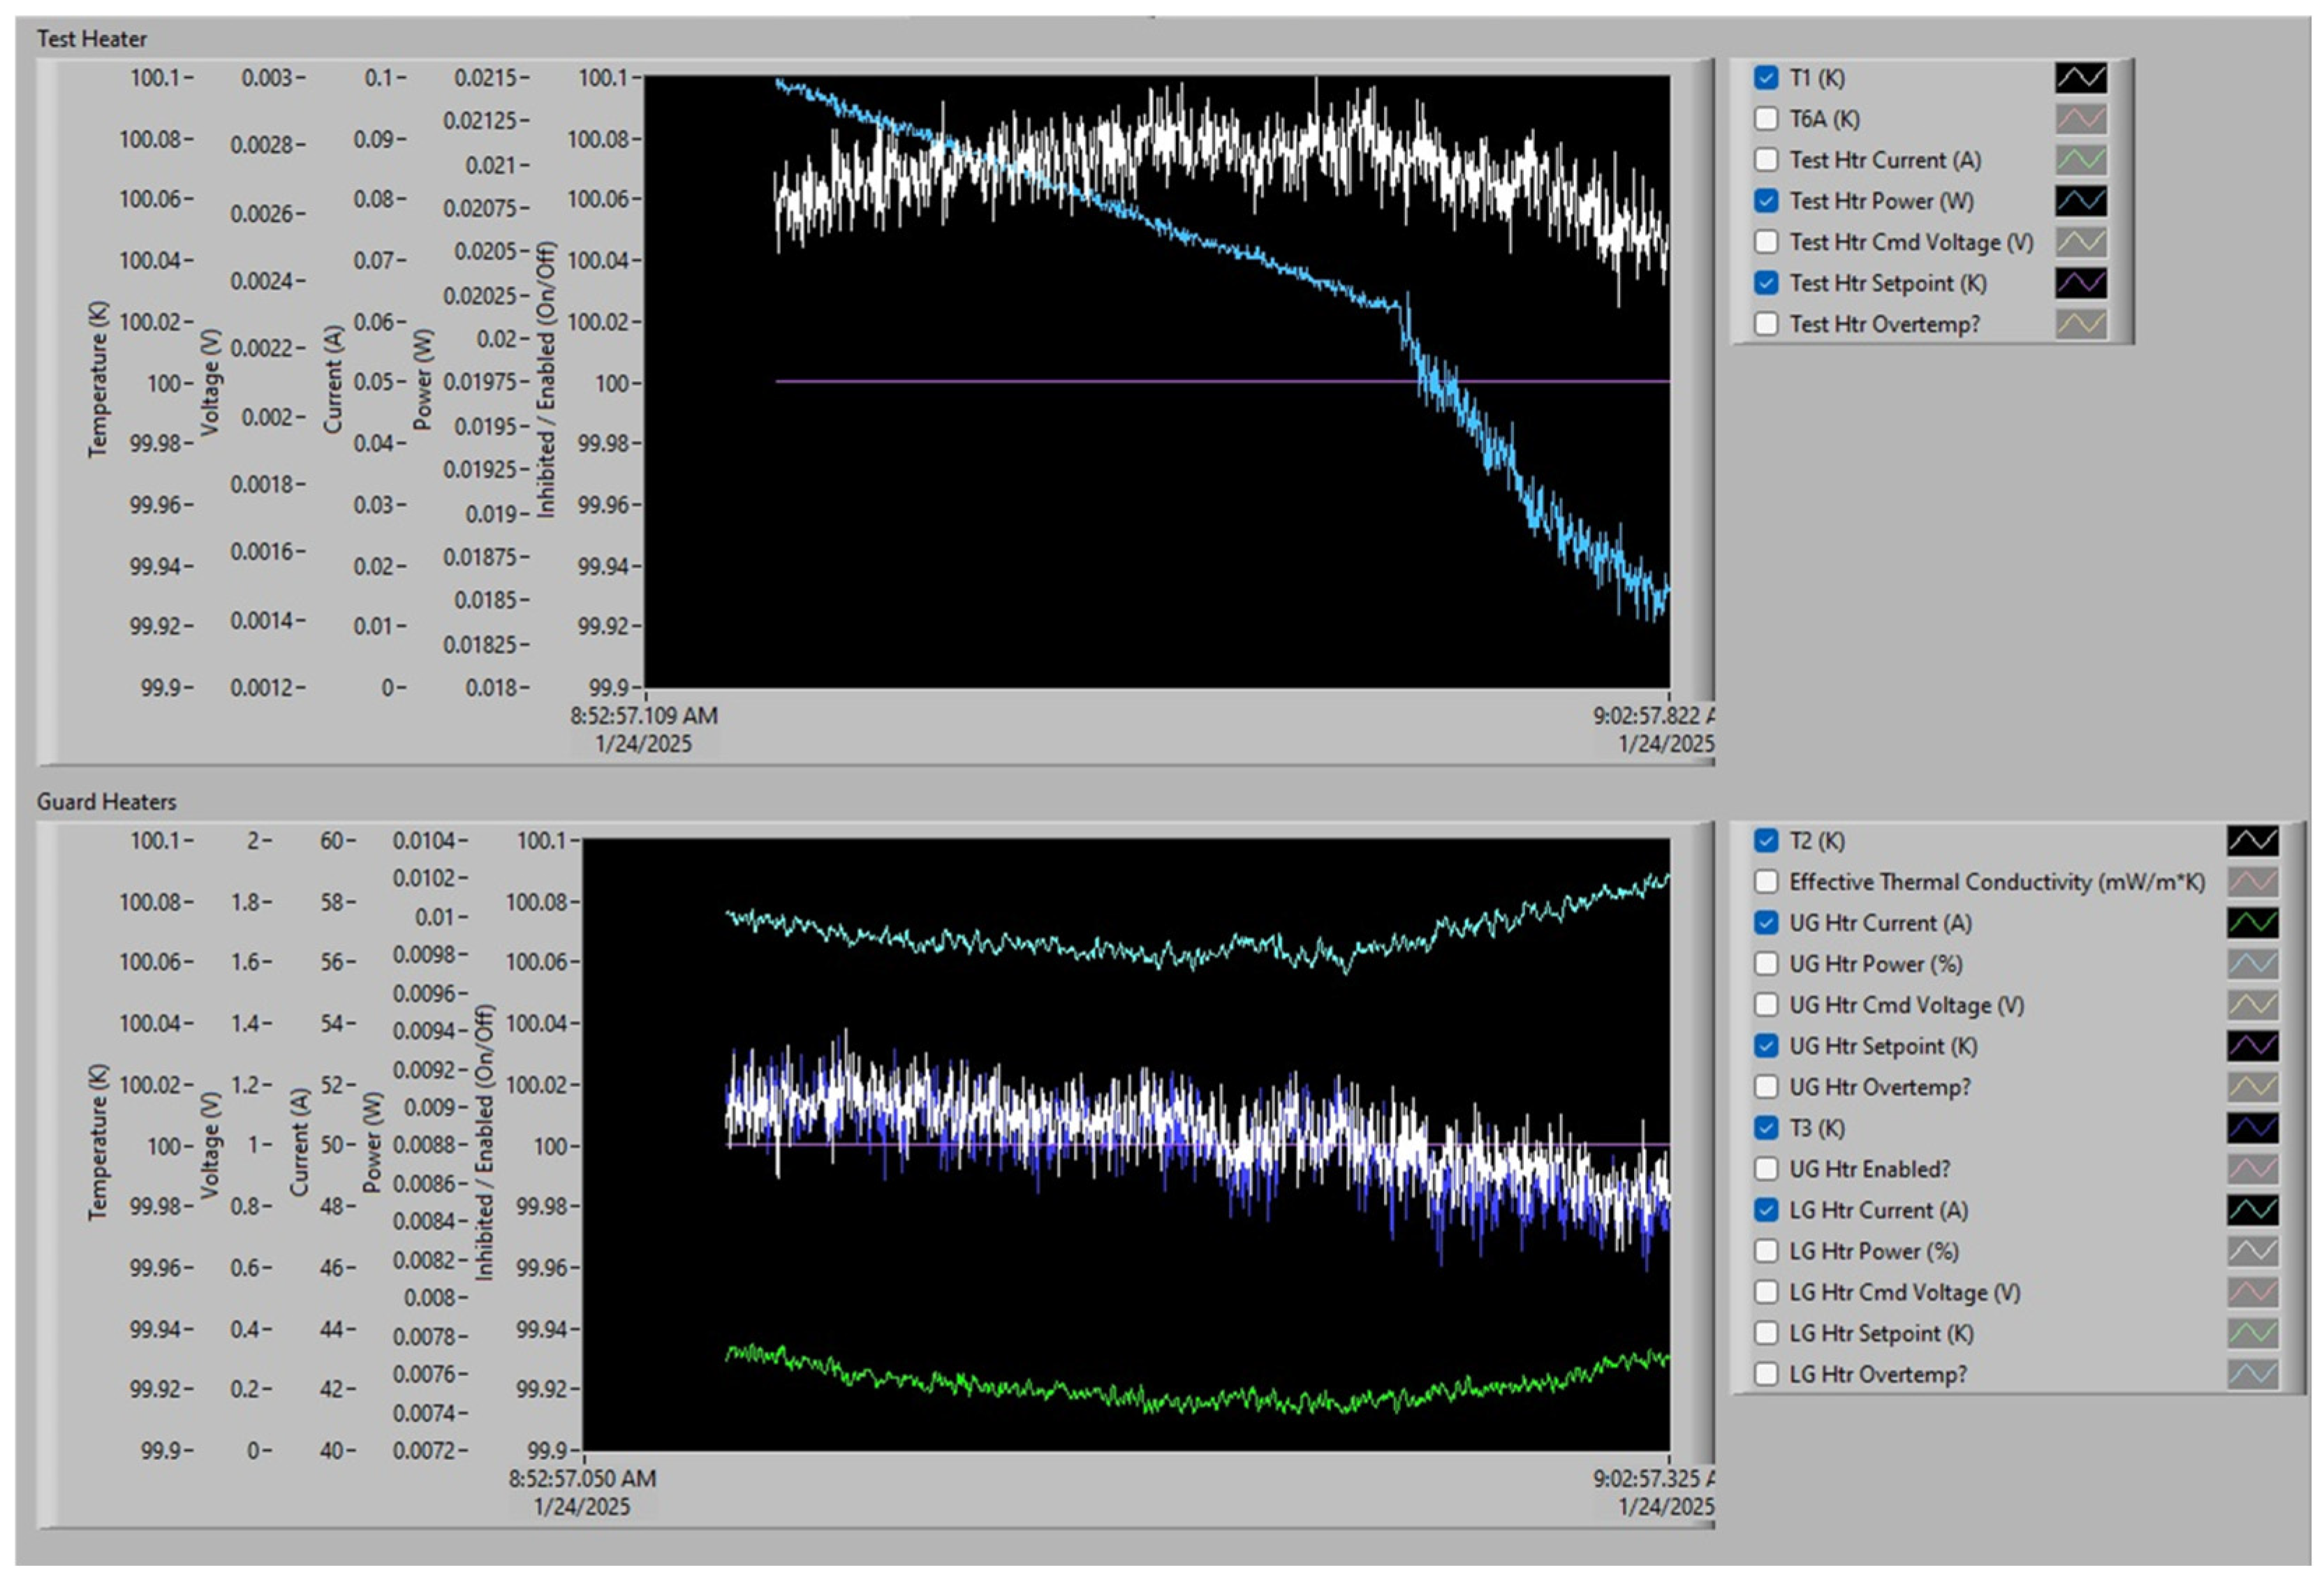Check the Test Htr Overtemp? box
The image size is (2324, 1582).
pos(1766,324)
